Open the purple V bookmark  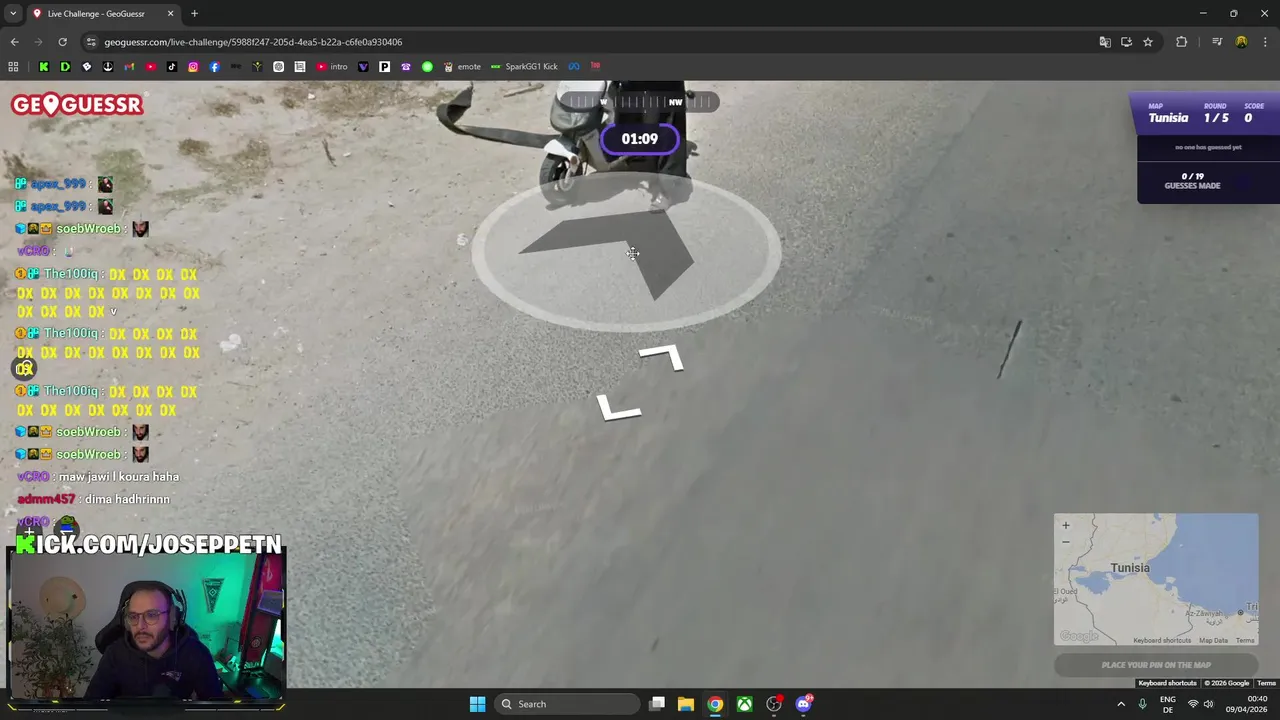pyautogui.click(x=363, y=67)
